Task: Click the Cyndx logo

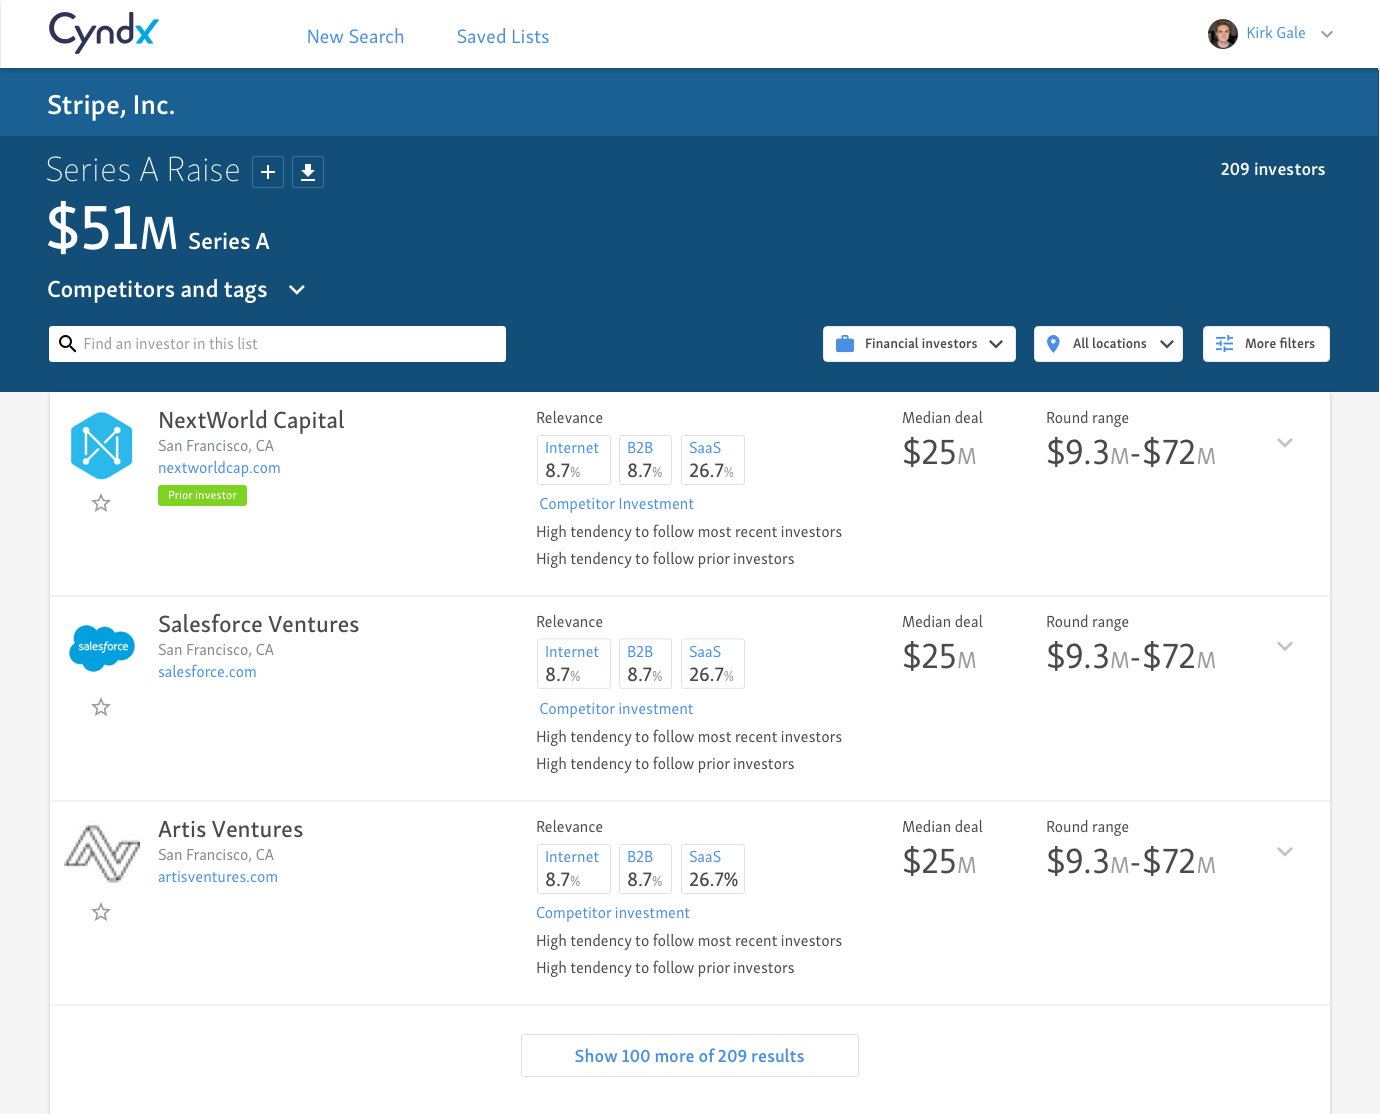Action: [x=104, y=33]
